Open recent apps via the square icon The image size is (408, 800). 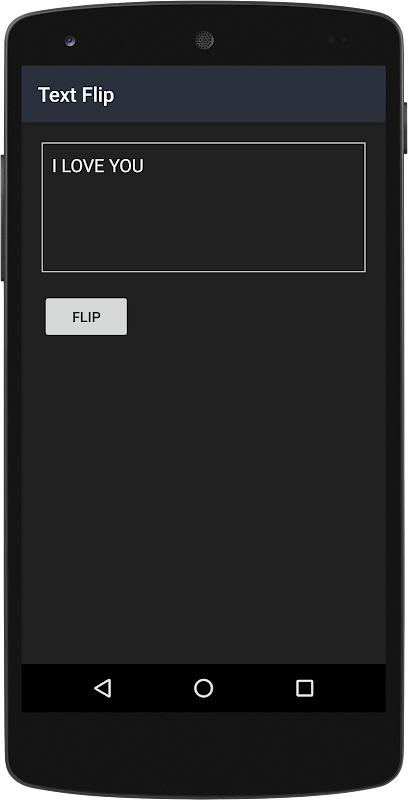pyautogui.click(x=304, y=688)
